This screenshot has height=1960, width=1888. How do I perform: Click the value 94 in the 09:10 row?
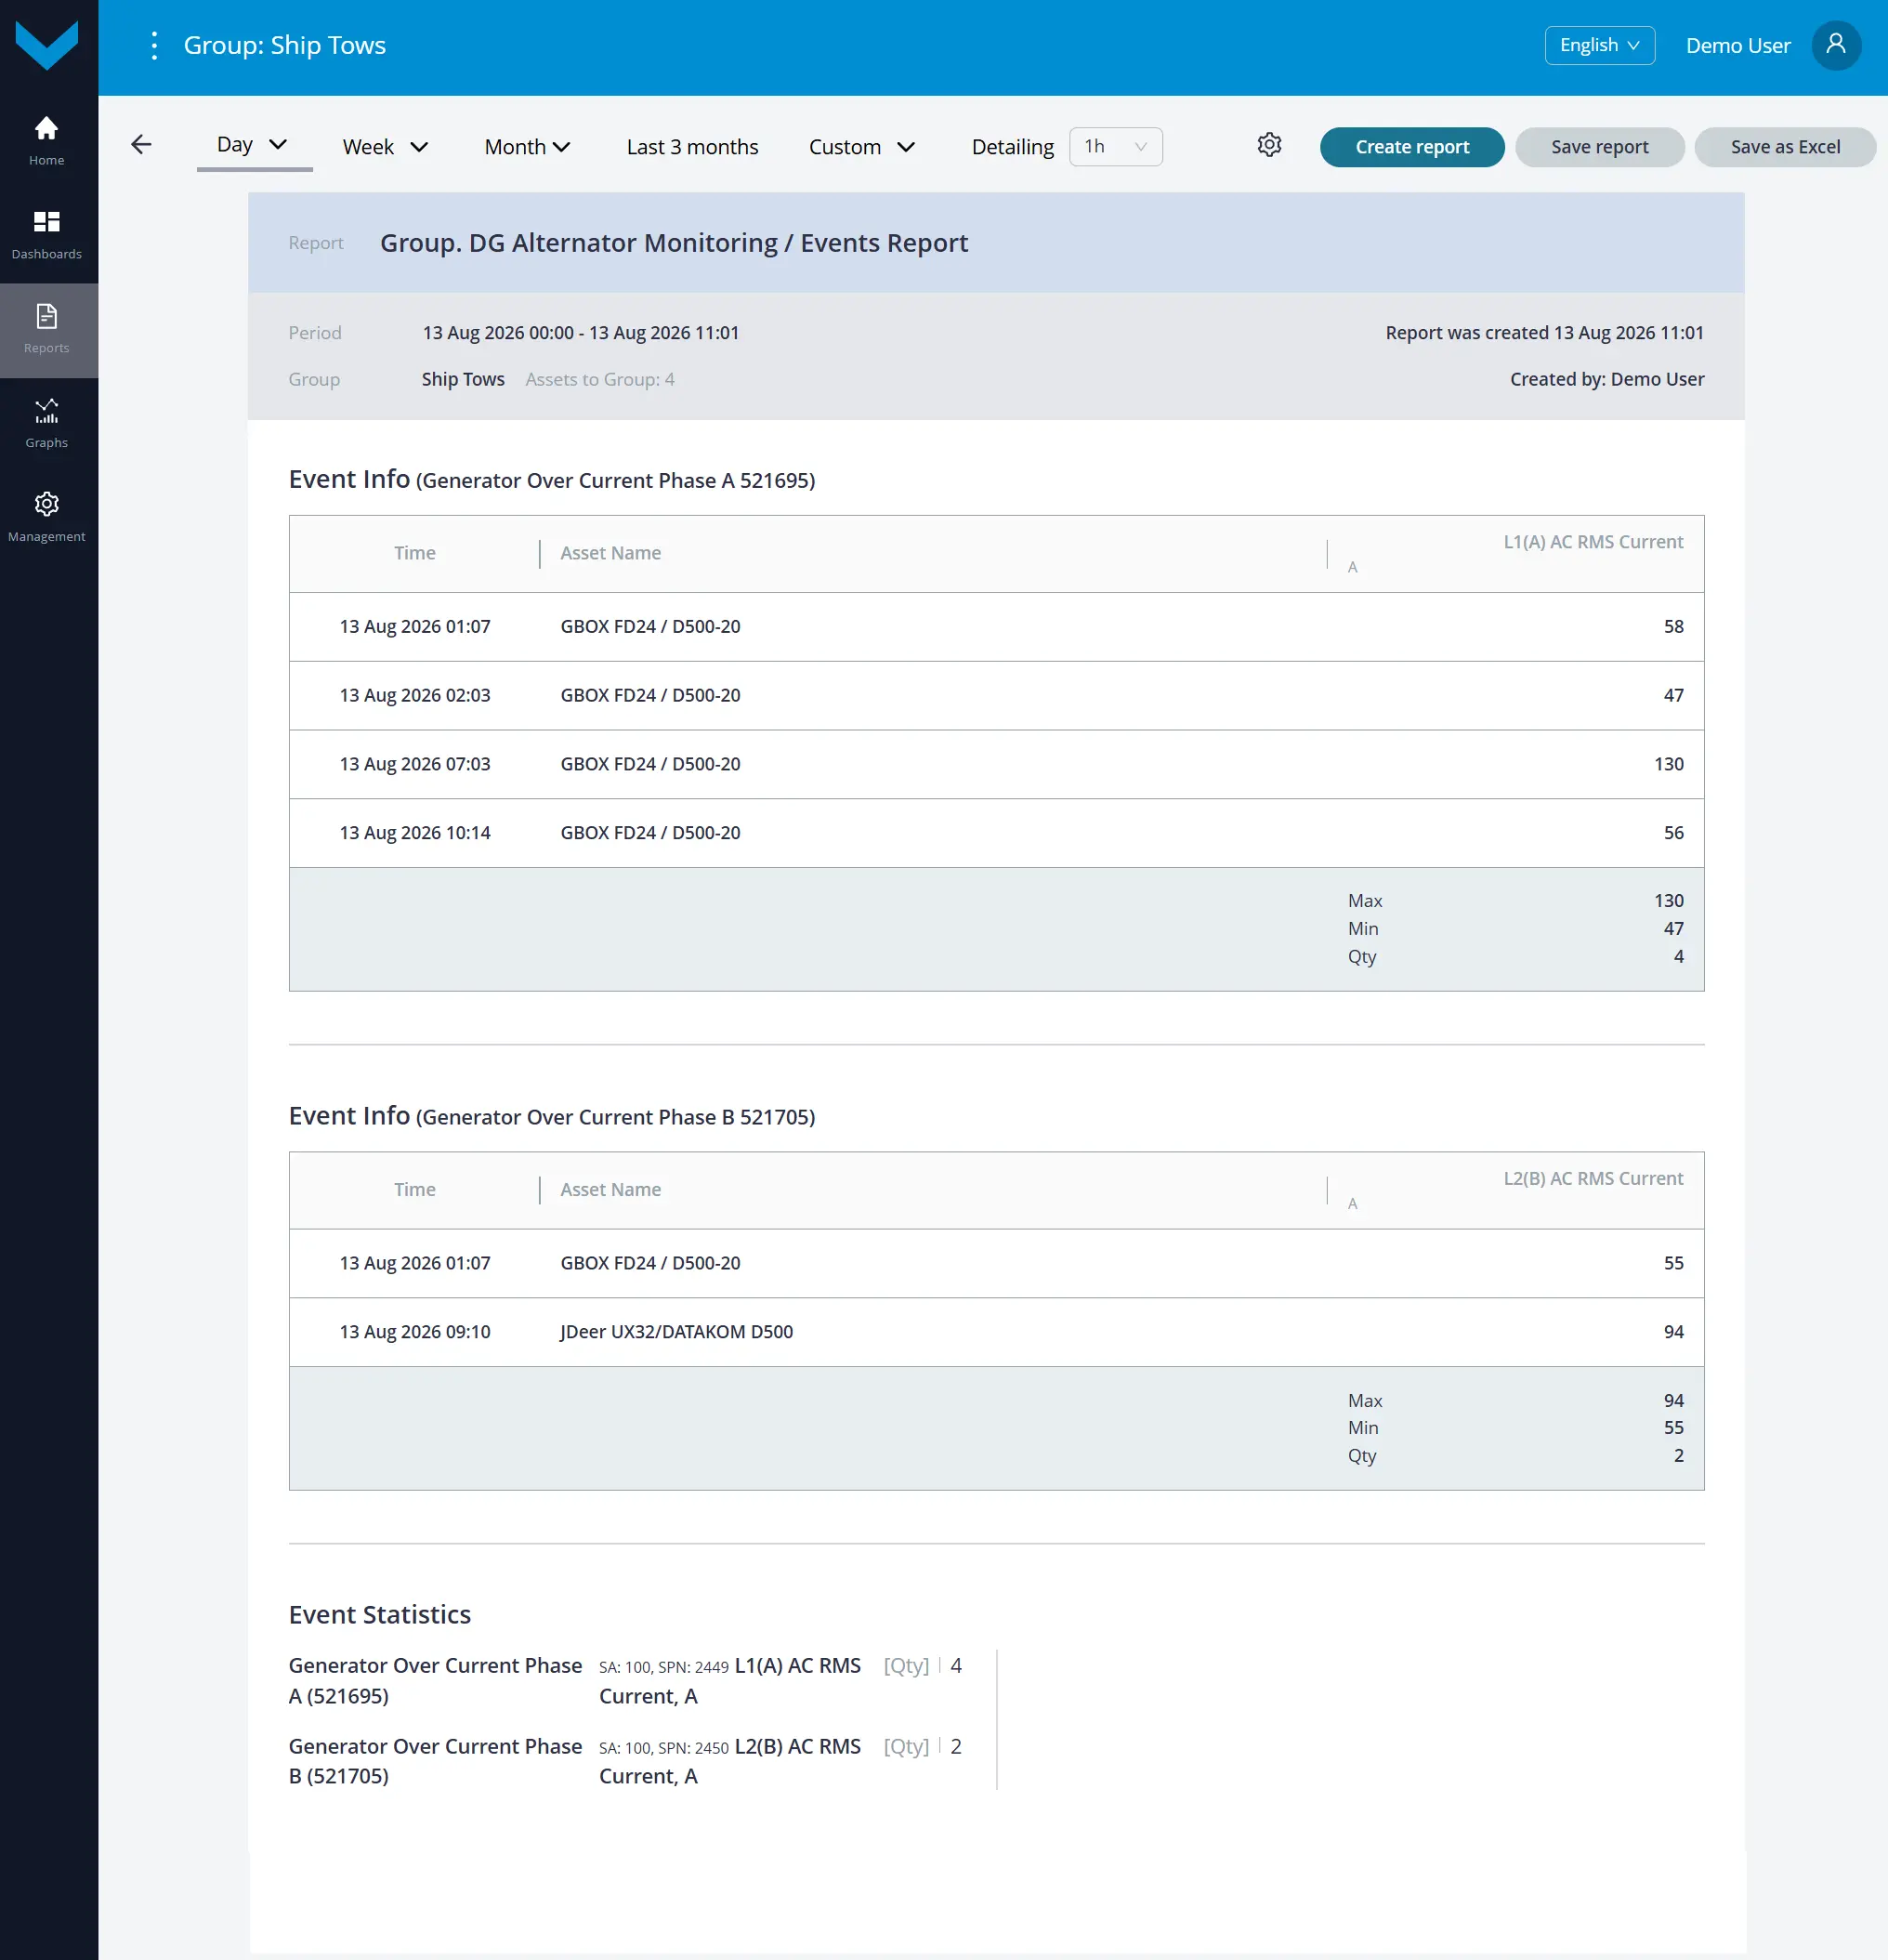click(1673, 1332)
